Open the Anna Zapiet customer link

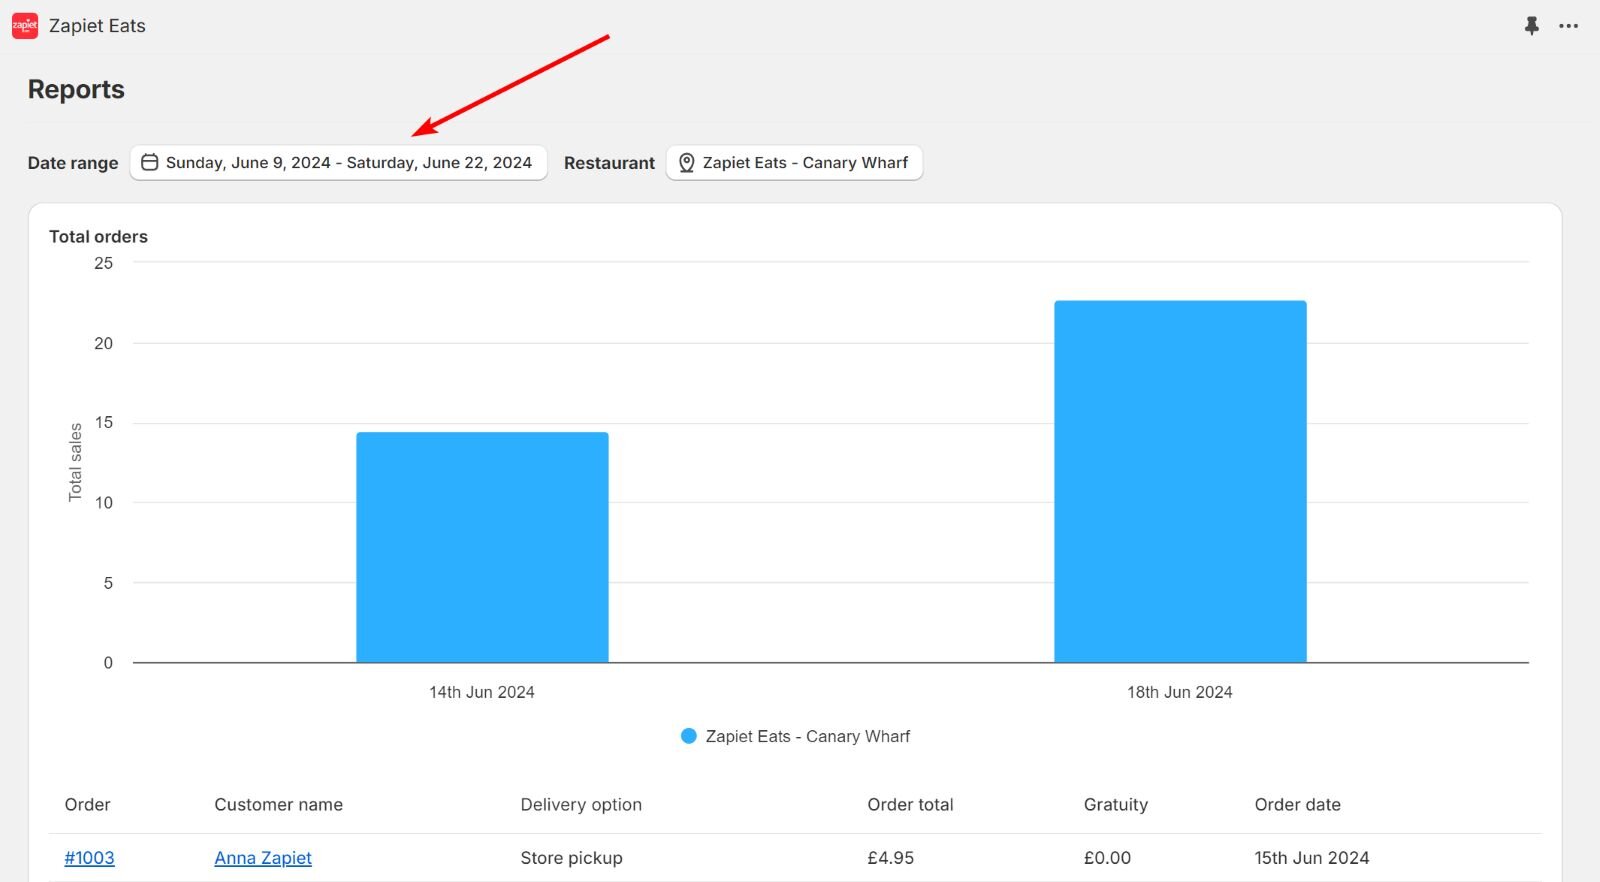(x=263, y=858)
